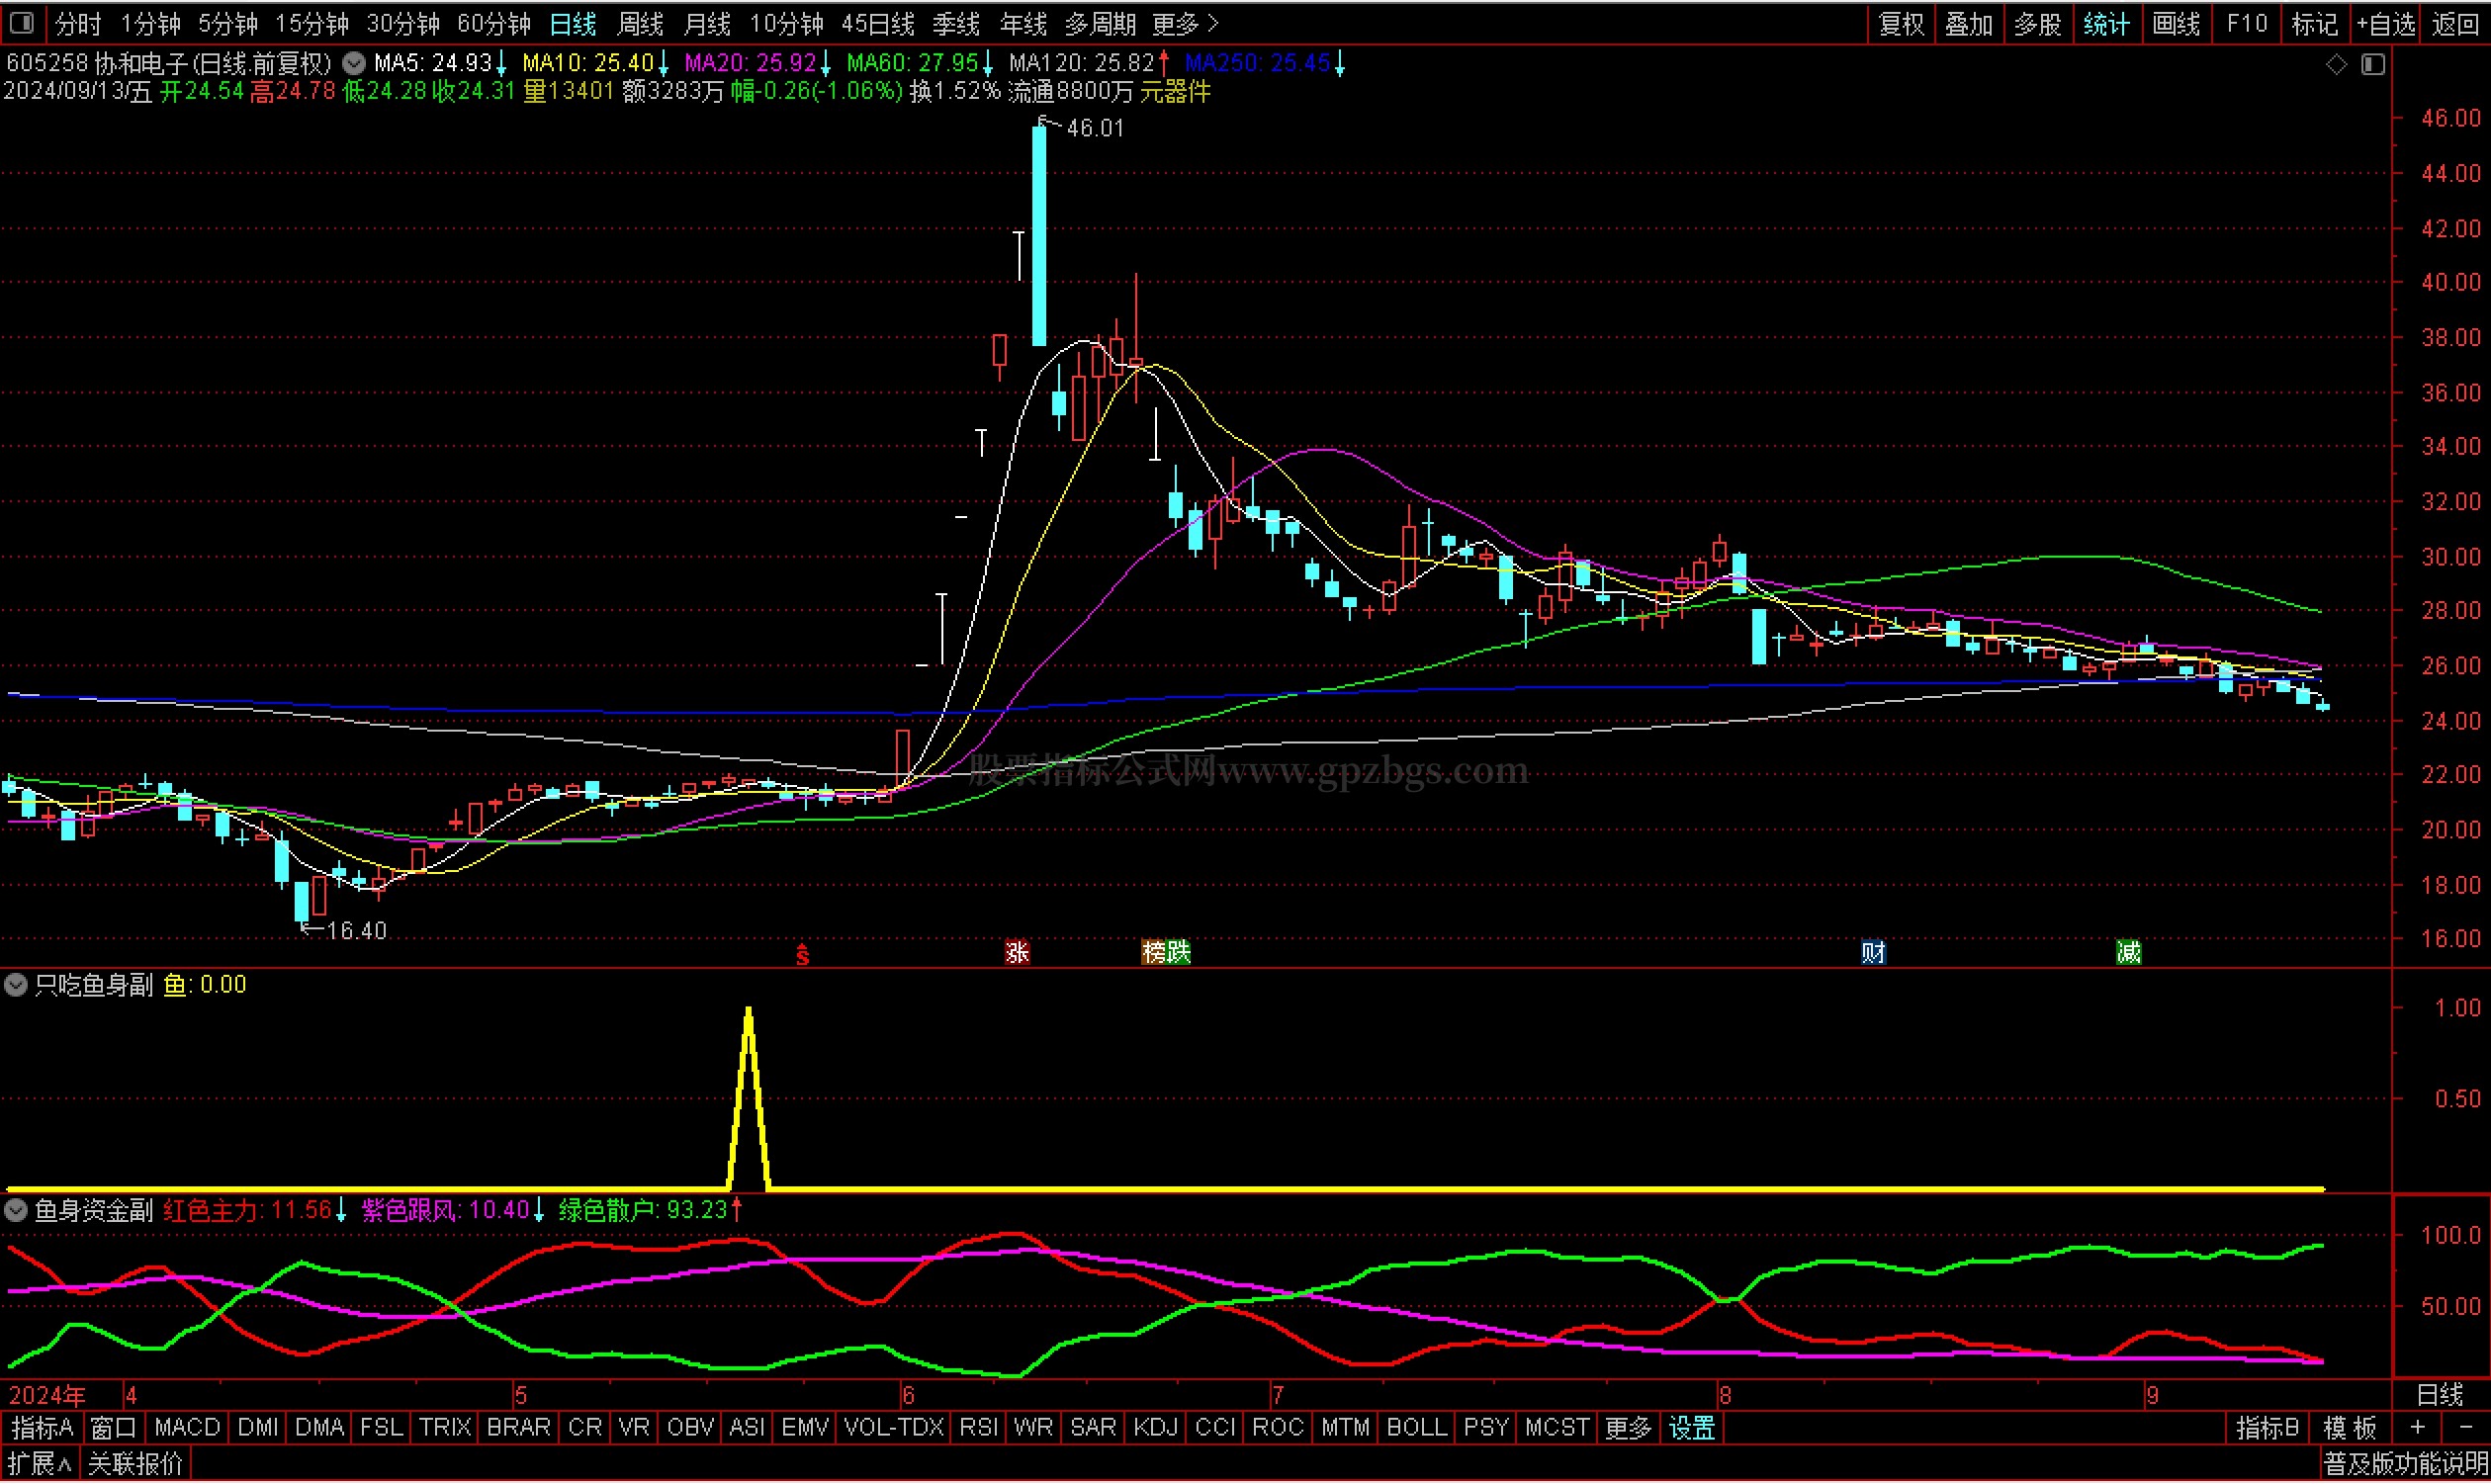This screenshot has height=1484, width=2491.
Task: Switch to 10分钟 period
Action: 787,23
